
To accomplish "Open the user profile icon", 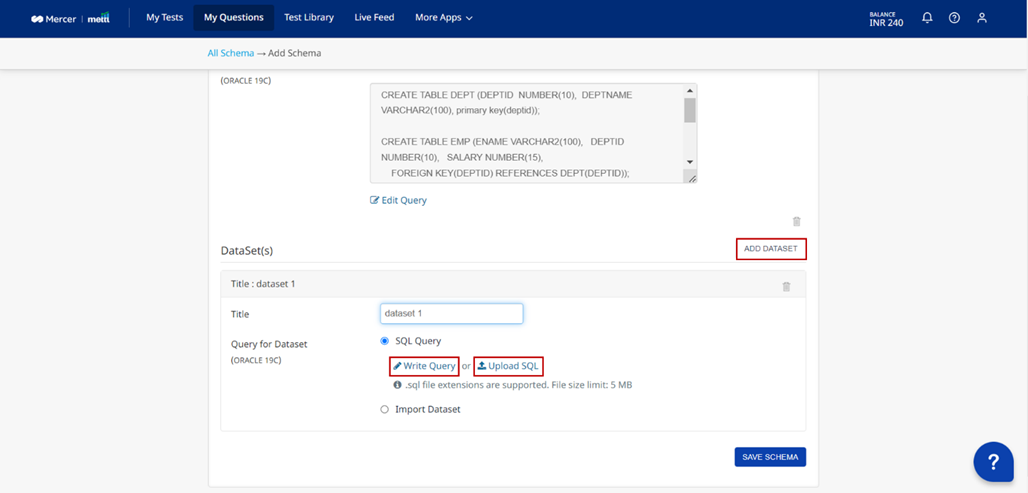I will point(981,18).
